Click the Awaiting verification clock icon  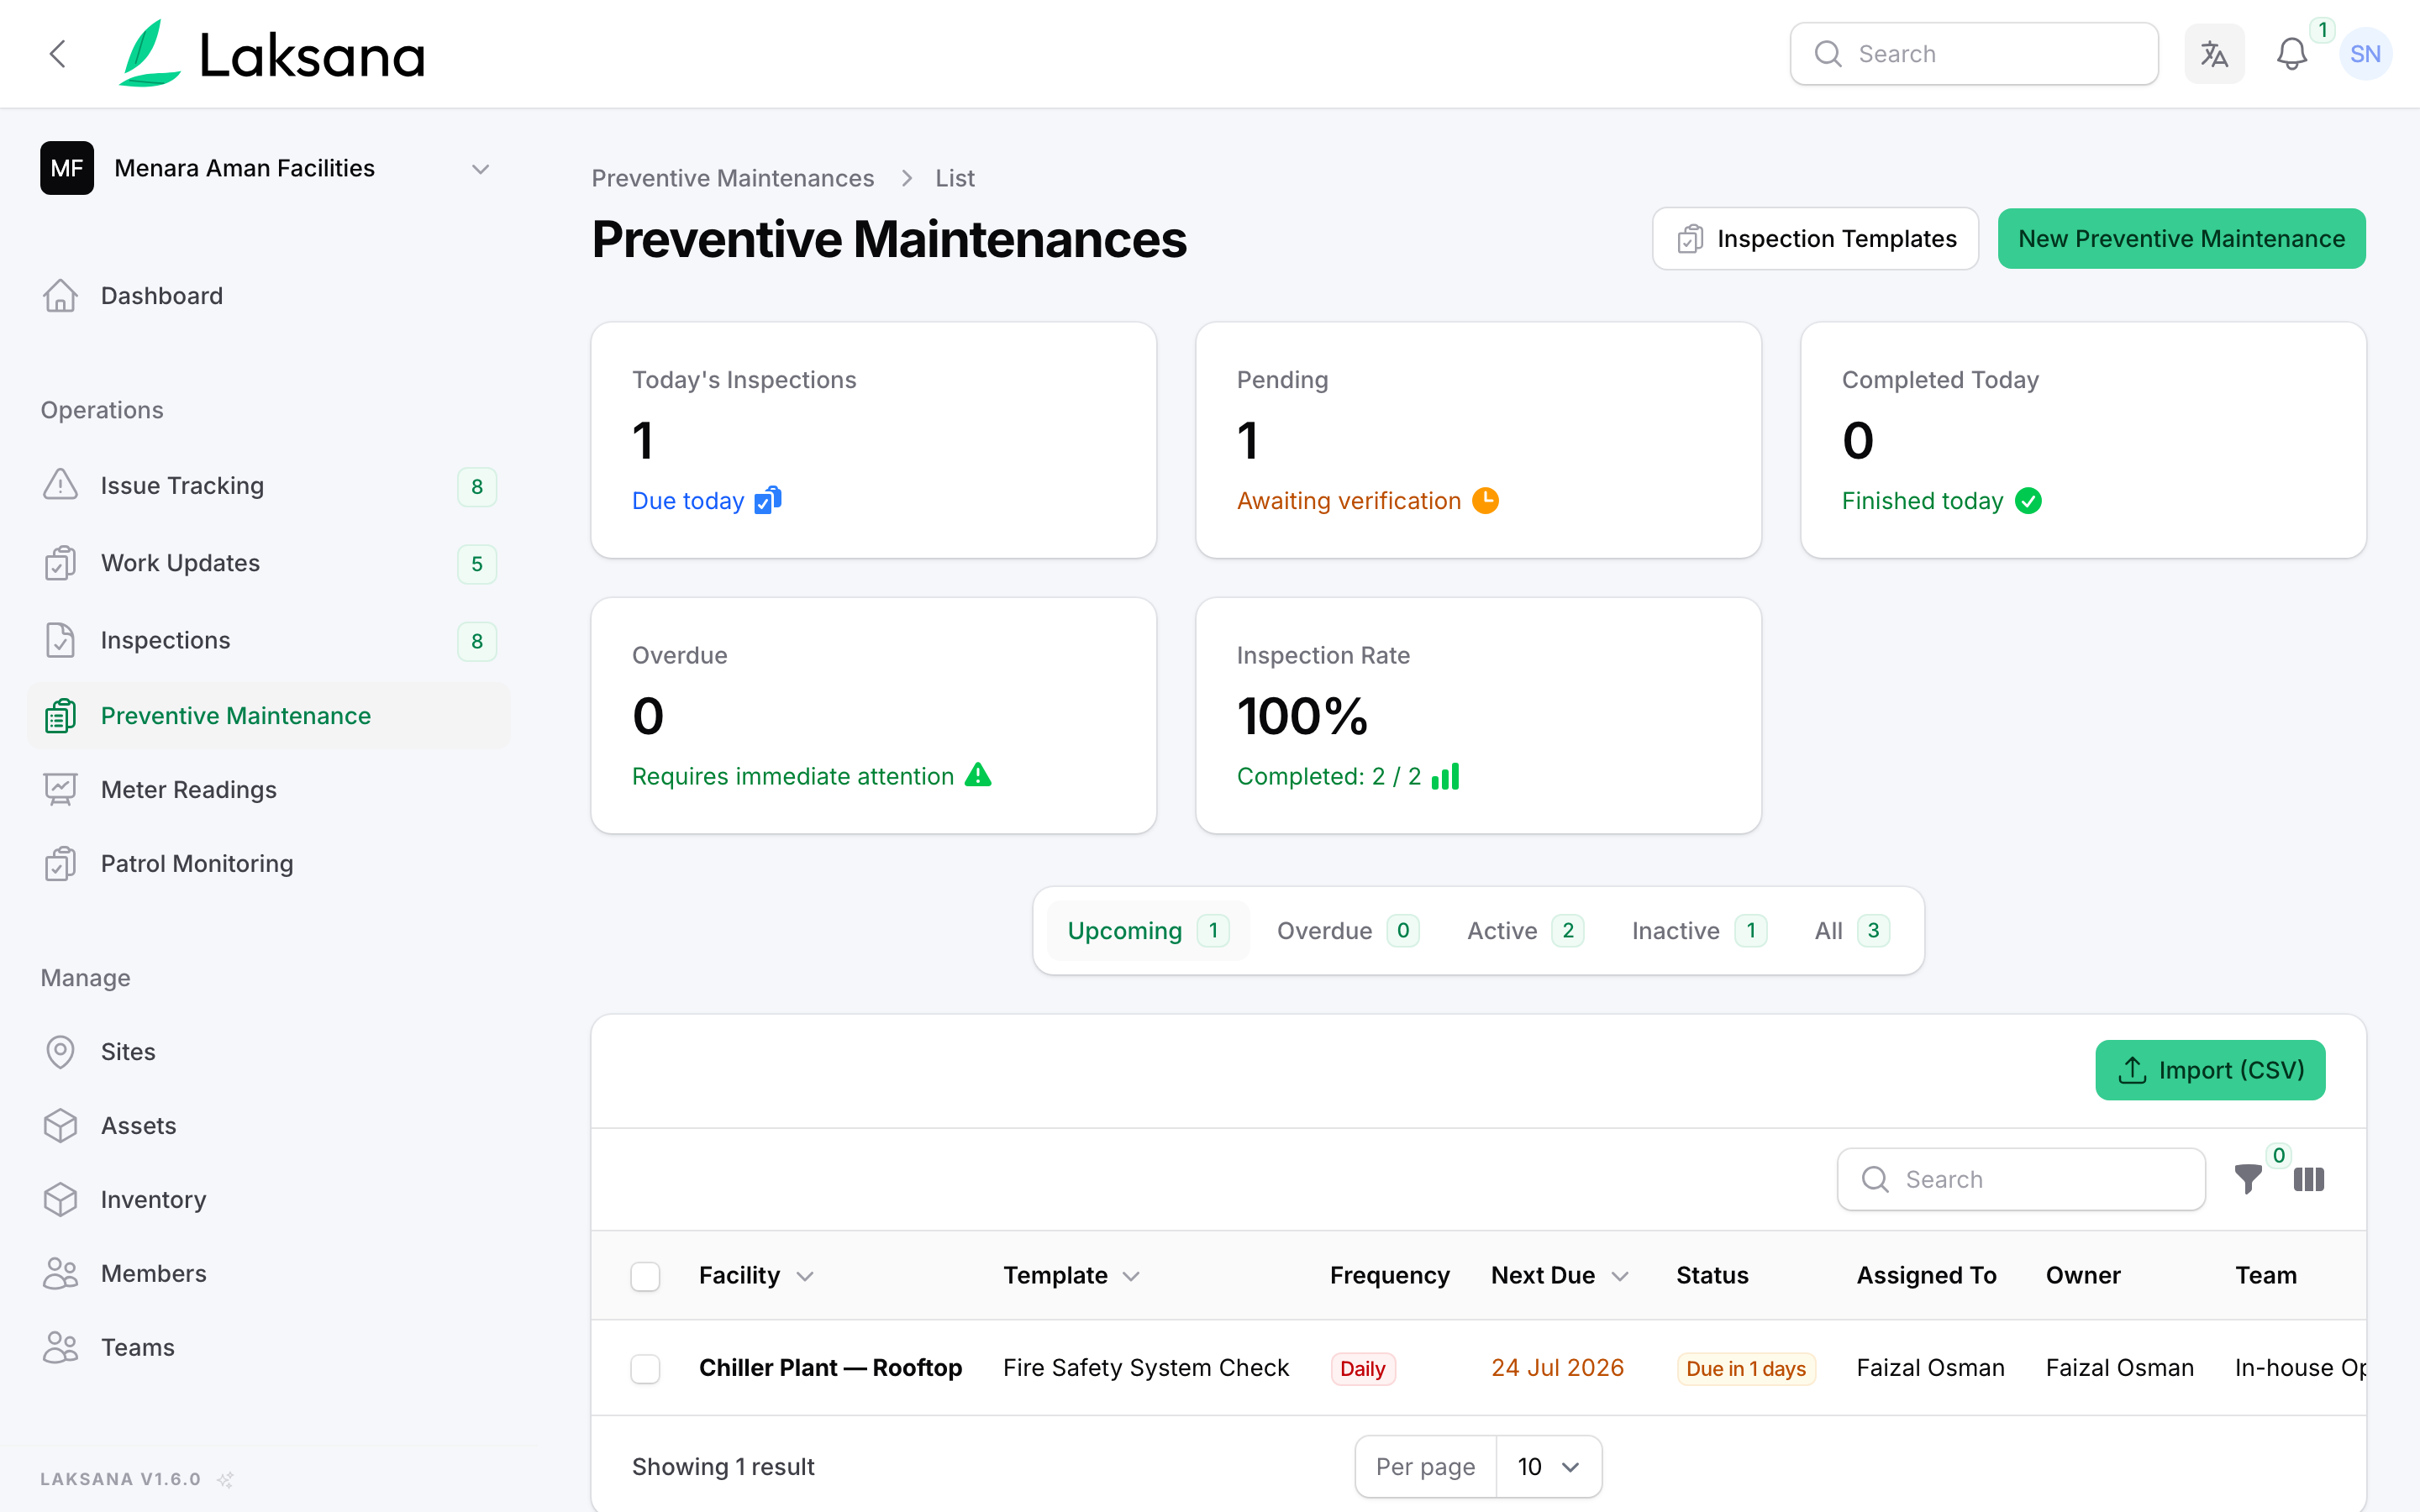pos(1486,500)
